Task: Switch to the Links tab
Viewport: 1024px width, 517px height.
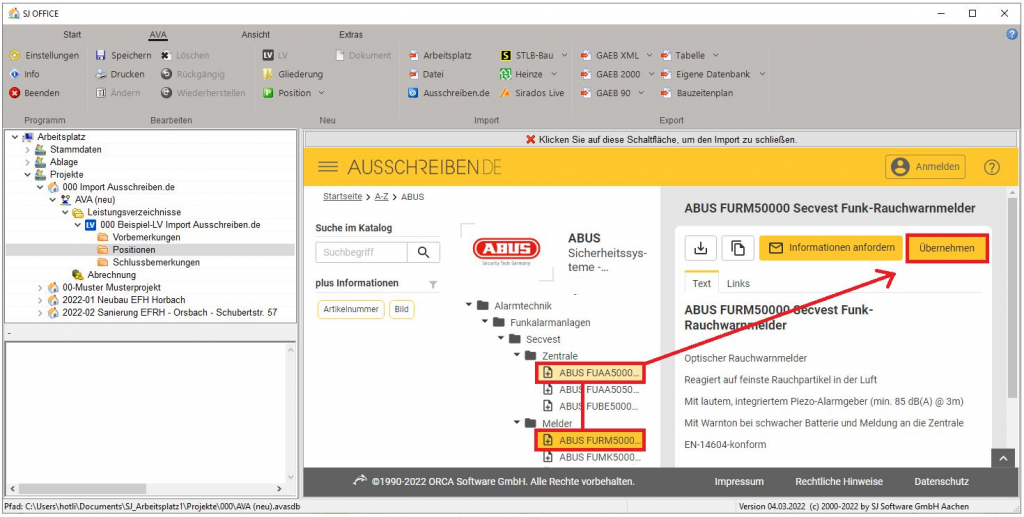Action: coord(738,284)
